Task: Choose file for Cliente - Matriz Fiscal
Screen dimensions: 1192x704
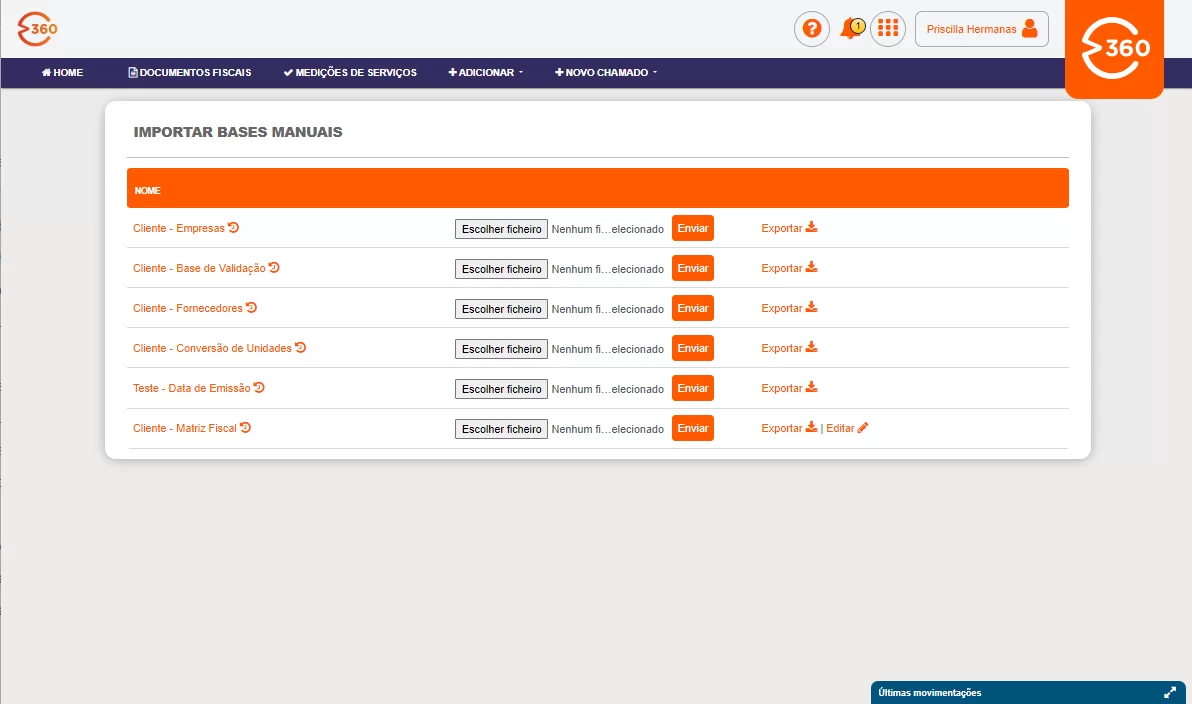Action: click(x=501, y=429)
